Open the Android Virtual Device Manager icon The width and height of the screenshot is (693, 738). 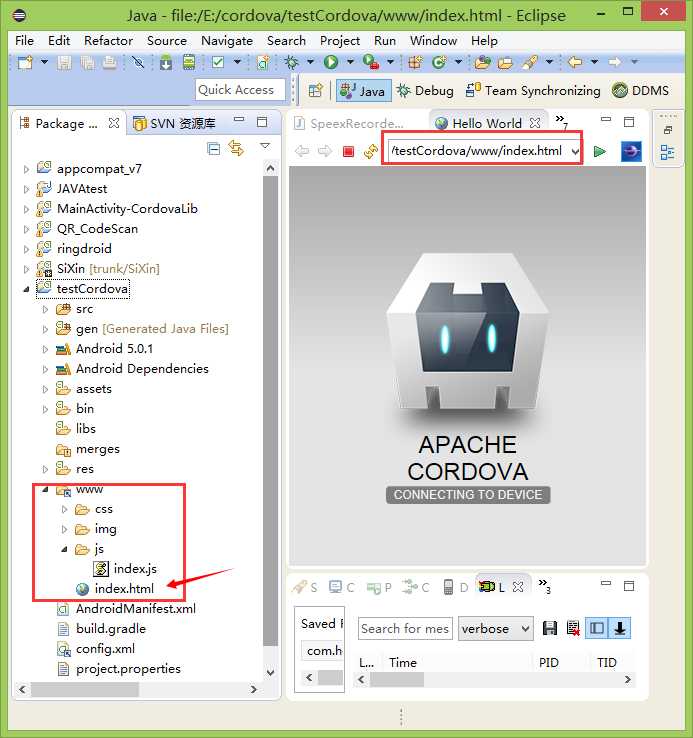(189, 62)
